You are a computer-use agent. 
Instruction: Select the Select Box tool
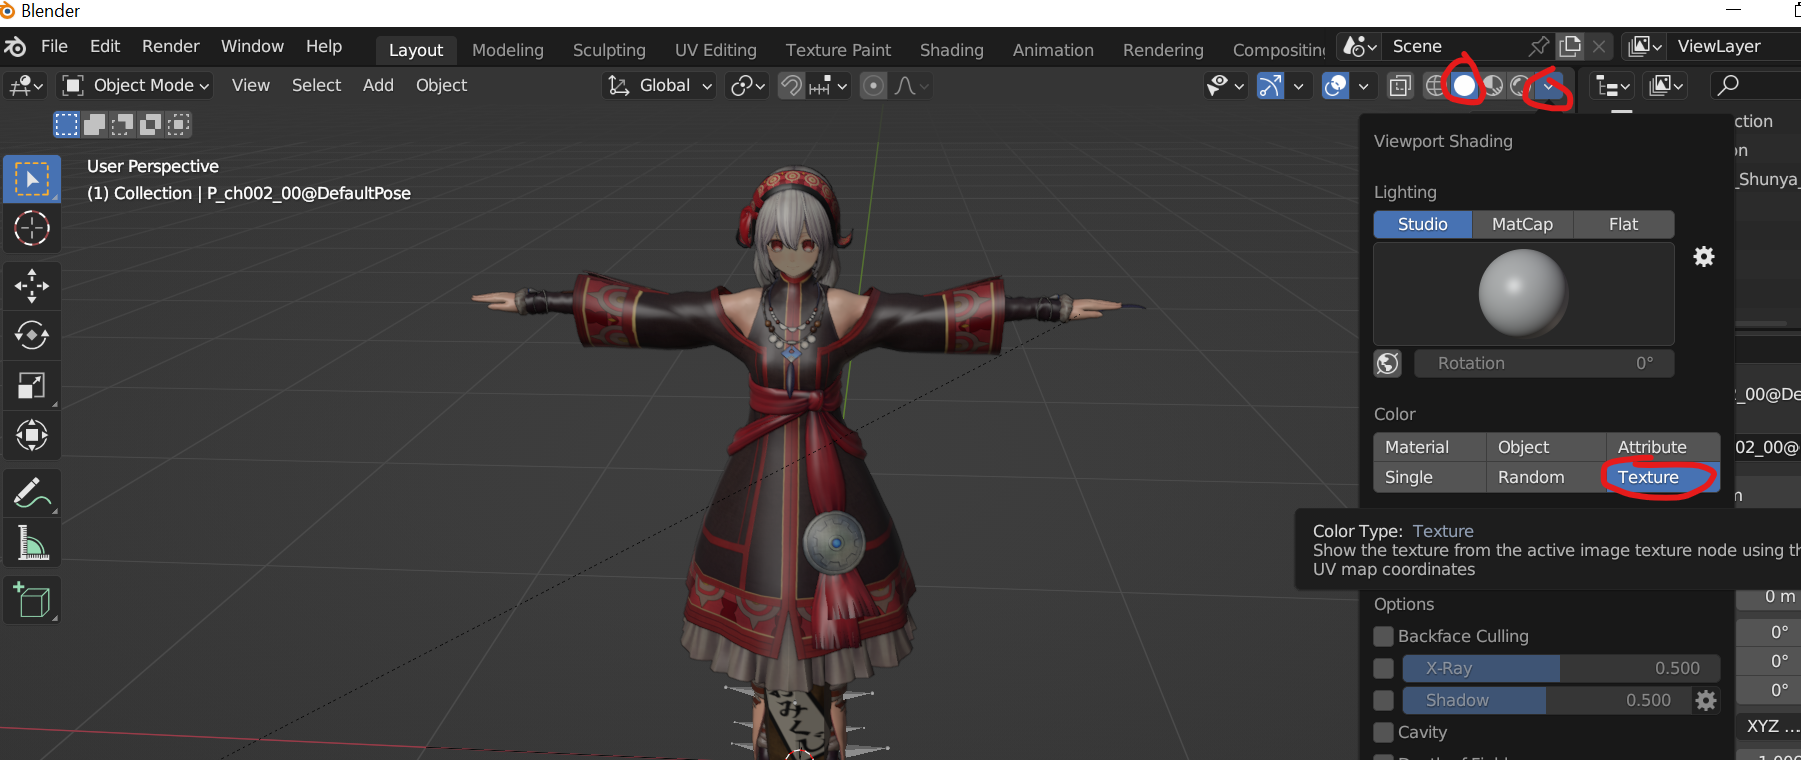click(x=32, y=179)
